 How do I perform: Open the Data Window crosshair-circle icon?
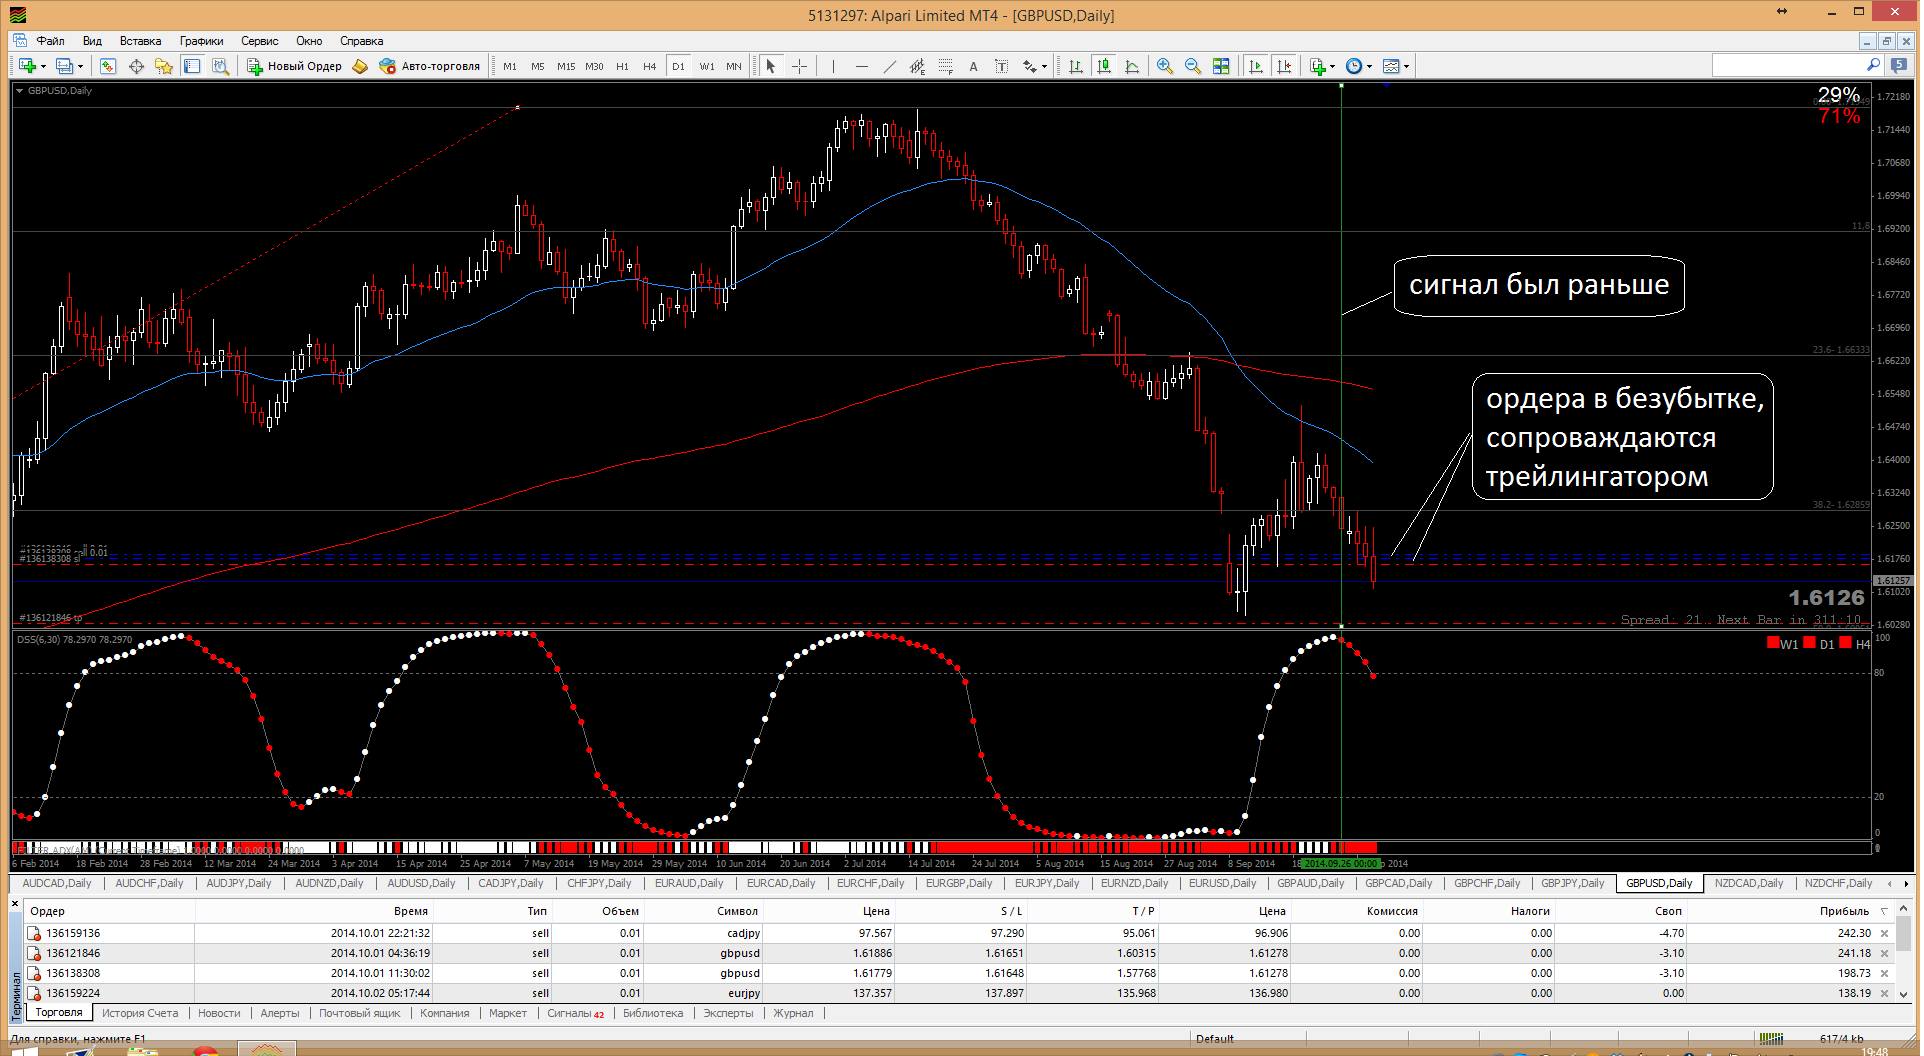tap(136, 66)
